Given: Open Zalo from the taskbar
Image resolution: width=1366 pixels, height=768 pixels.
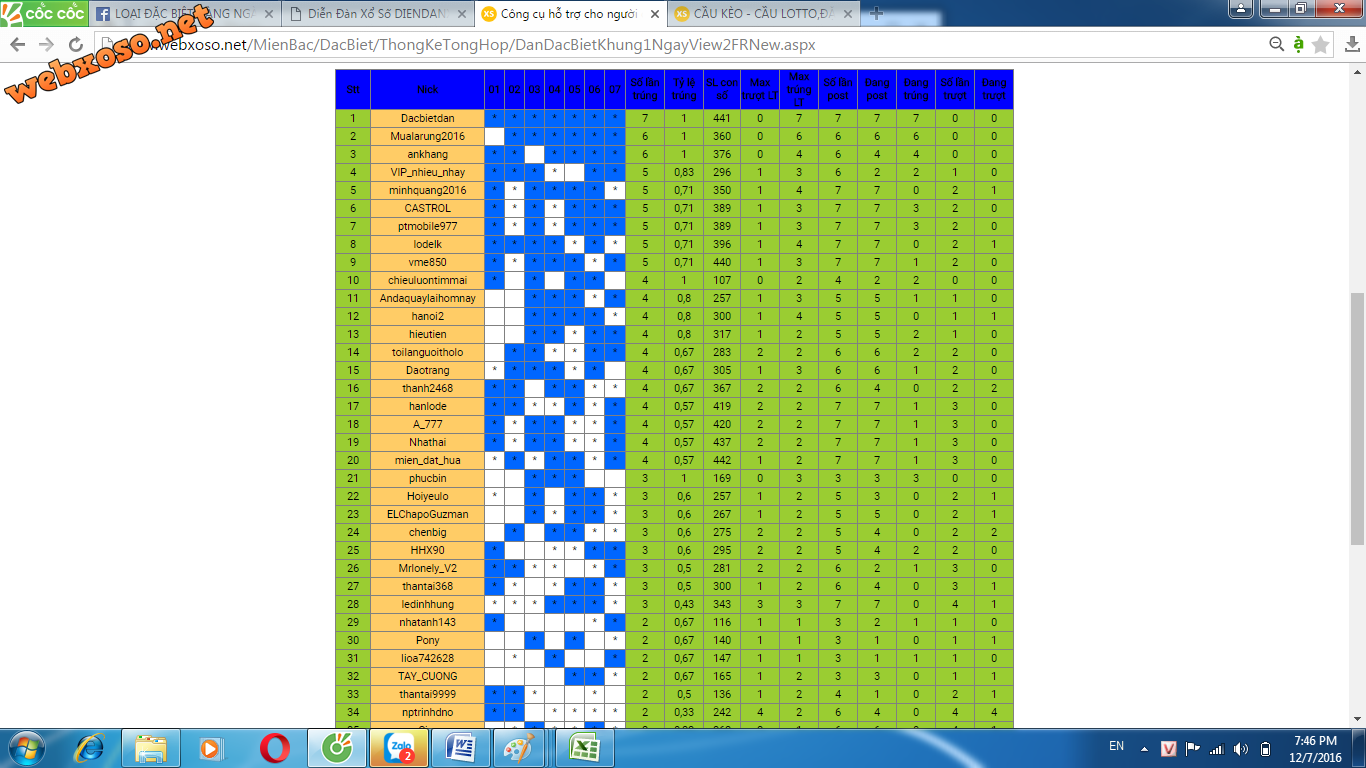Looking at the screenshot, I should 399,748.
